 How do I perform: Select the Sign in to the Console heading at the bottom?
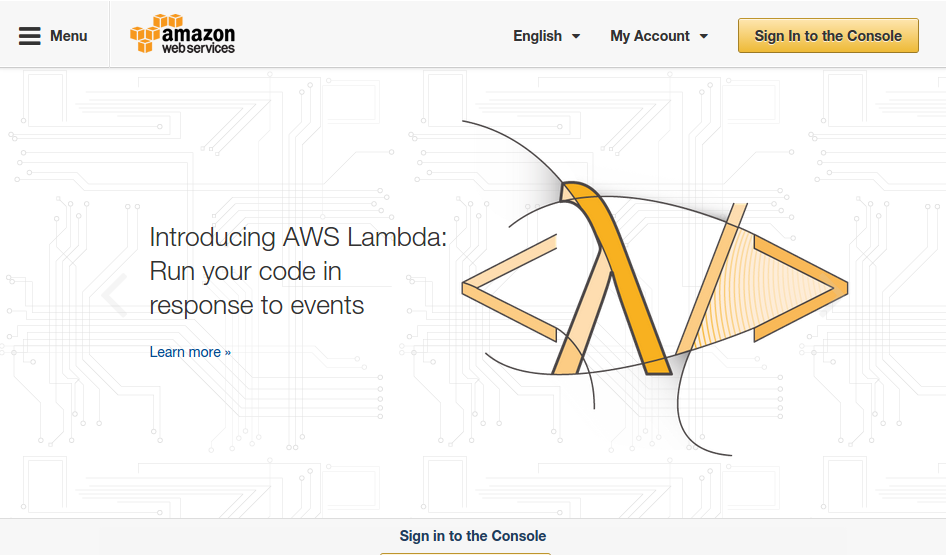472,536
